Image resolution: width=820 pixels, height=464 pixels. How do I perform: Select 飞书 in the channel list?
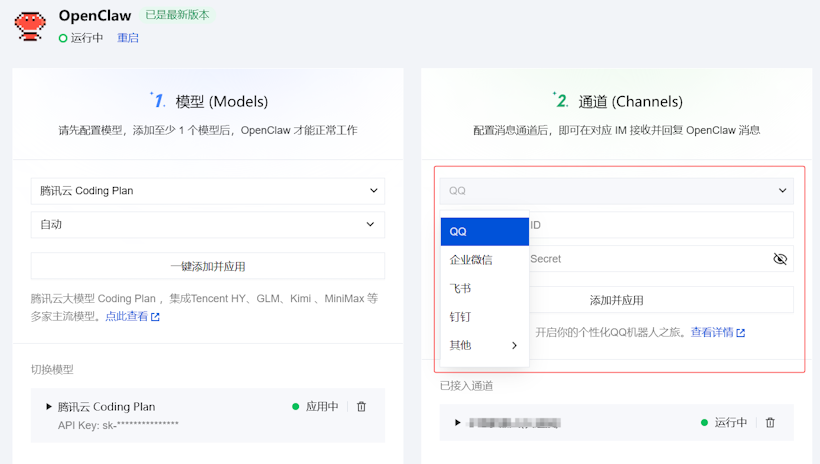click(485, 288)
